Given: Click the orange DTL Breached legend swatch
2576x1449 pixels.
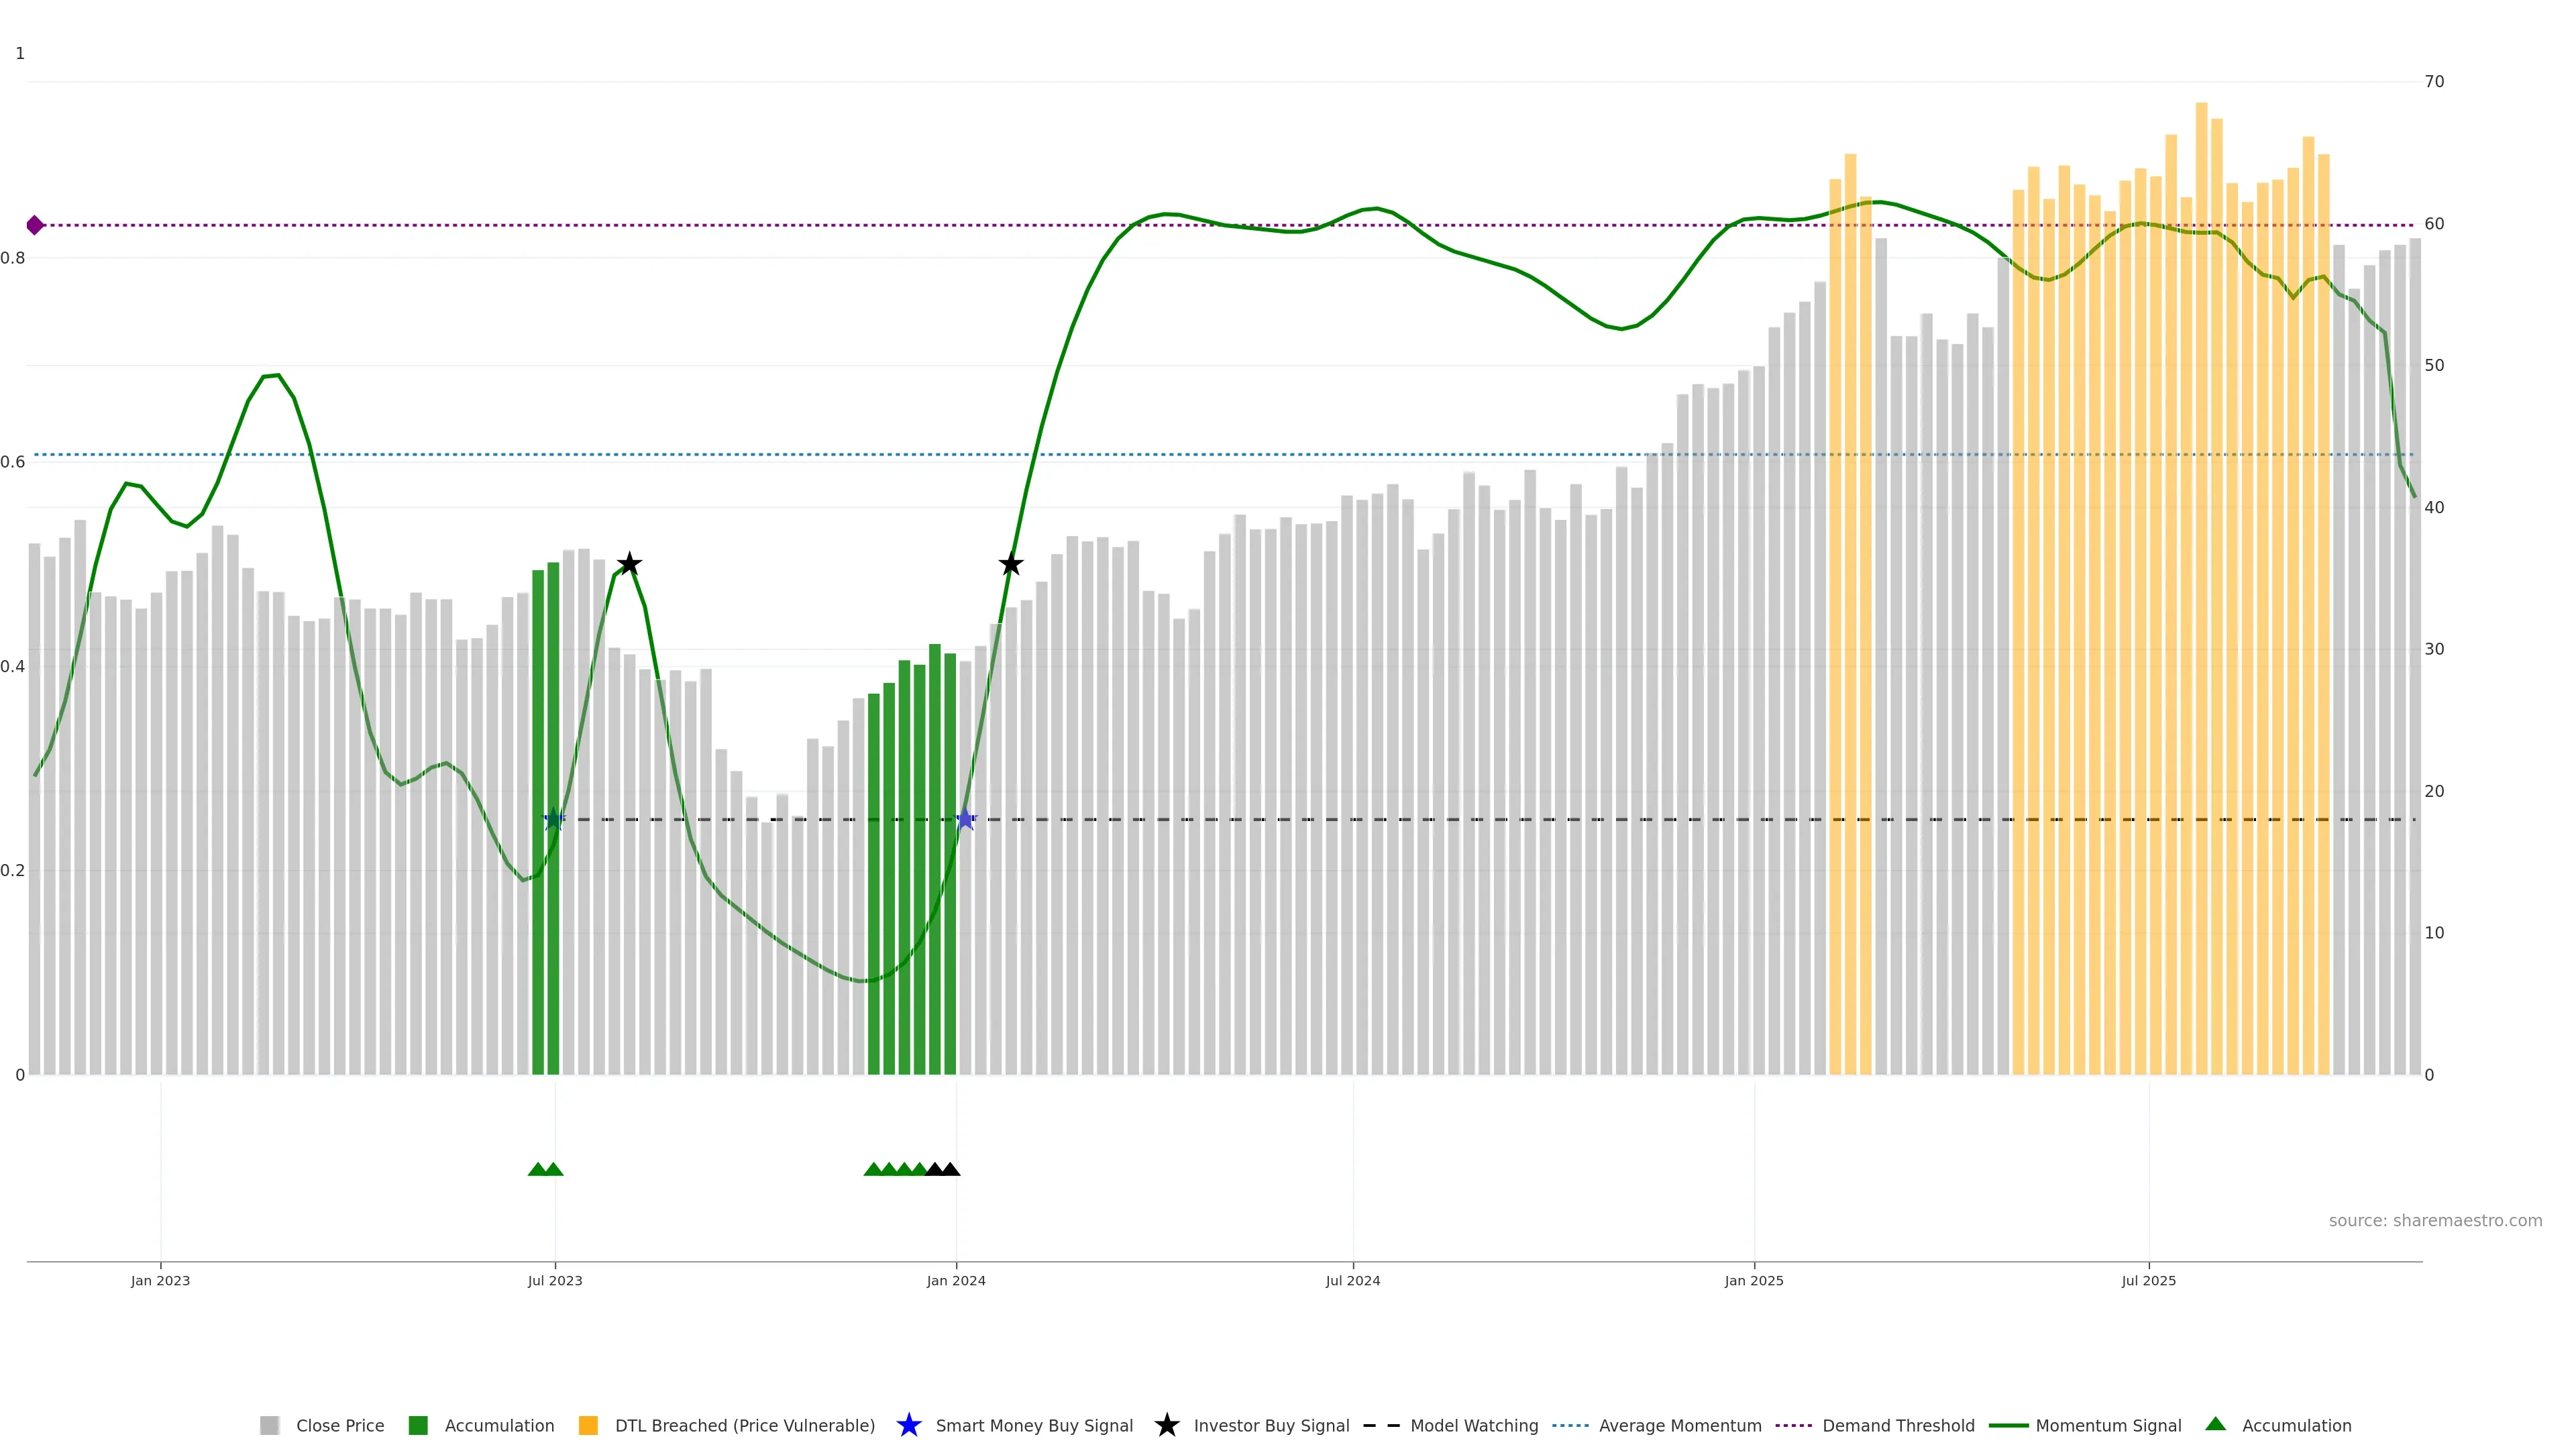Looking at the screenshot, I should point(588,1425).
